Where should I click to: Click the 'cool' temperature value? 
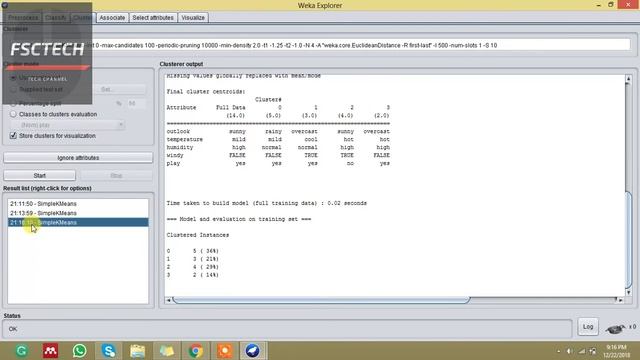click(311, 140)
